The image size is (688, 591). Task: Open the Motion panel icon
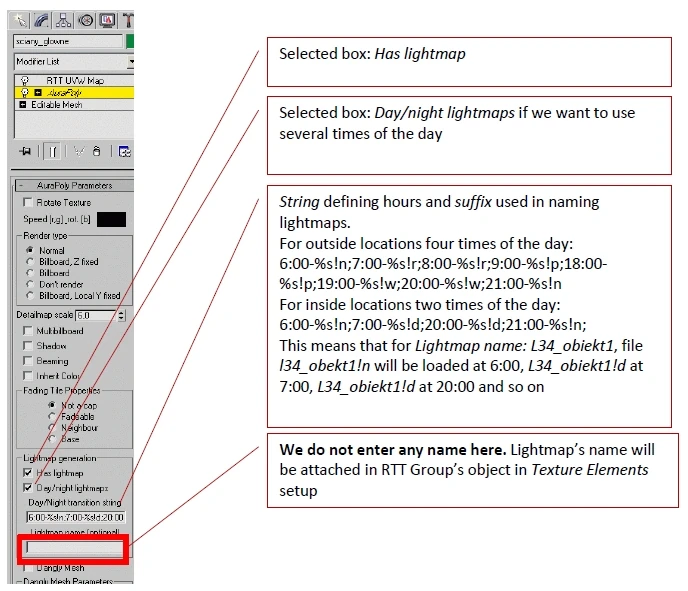pyautogui.click(x=86, y=21)
